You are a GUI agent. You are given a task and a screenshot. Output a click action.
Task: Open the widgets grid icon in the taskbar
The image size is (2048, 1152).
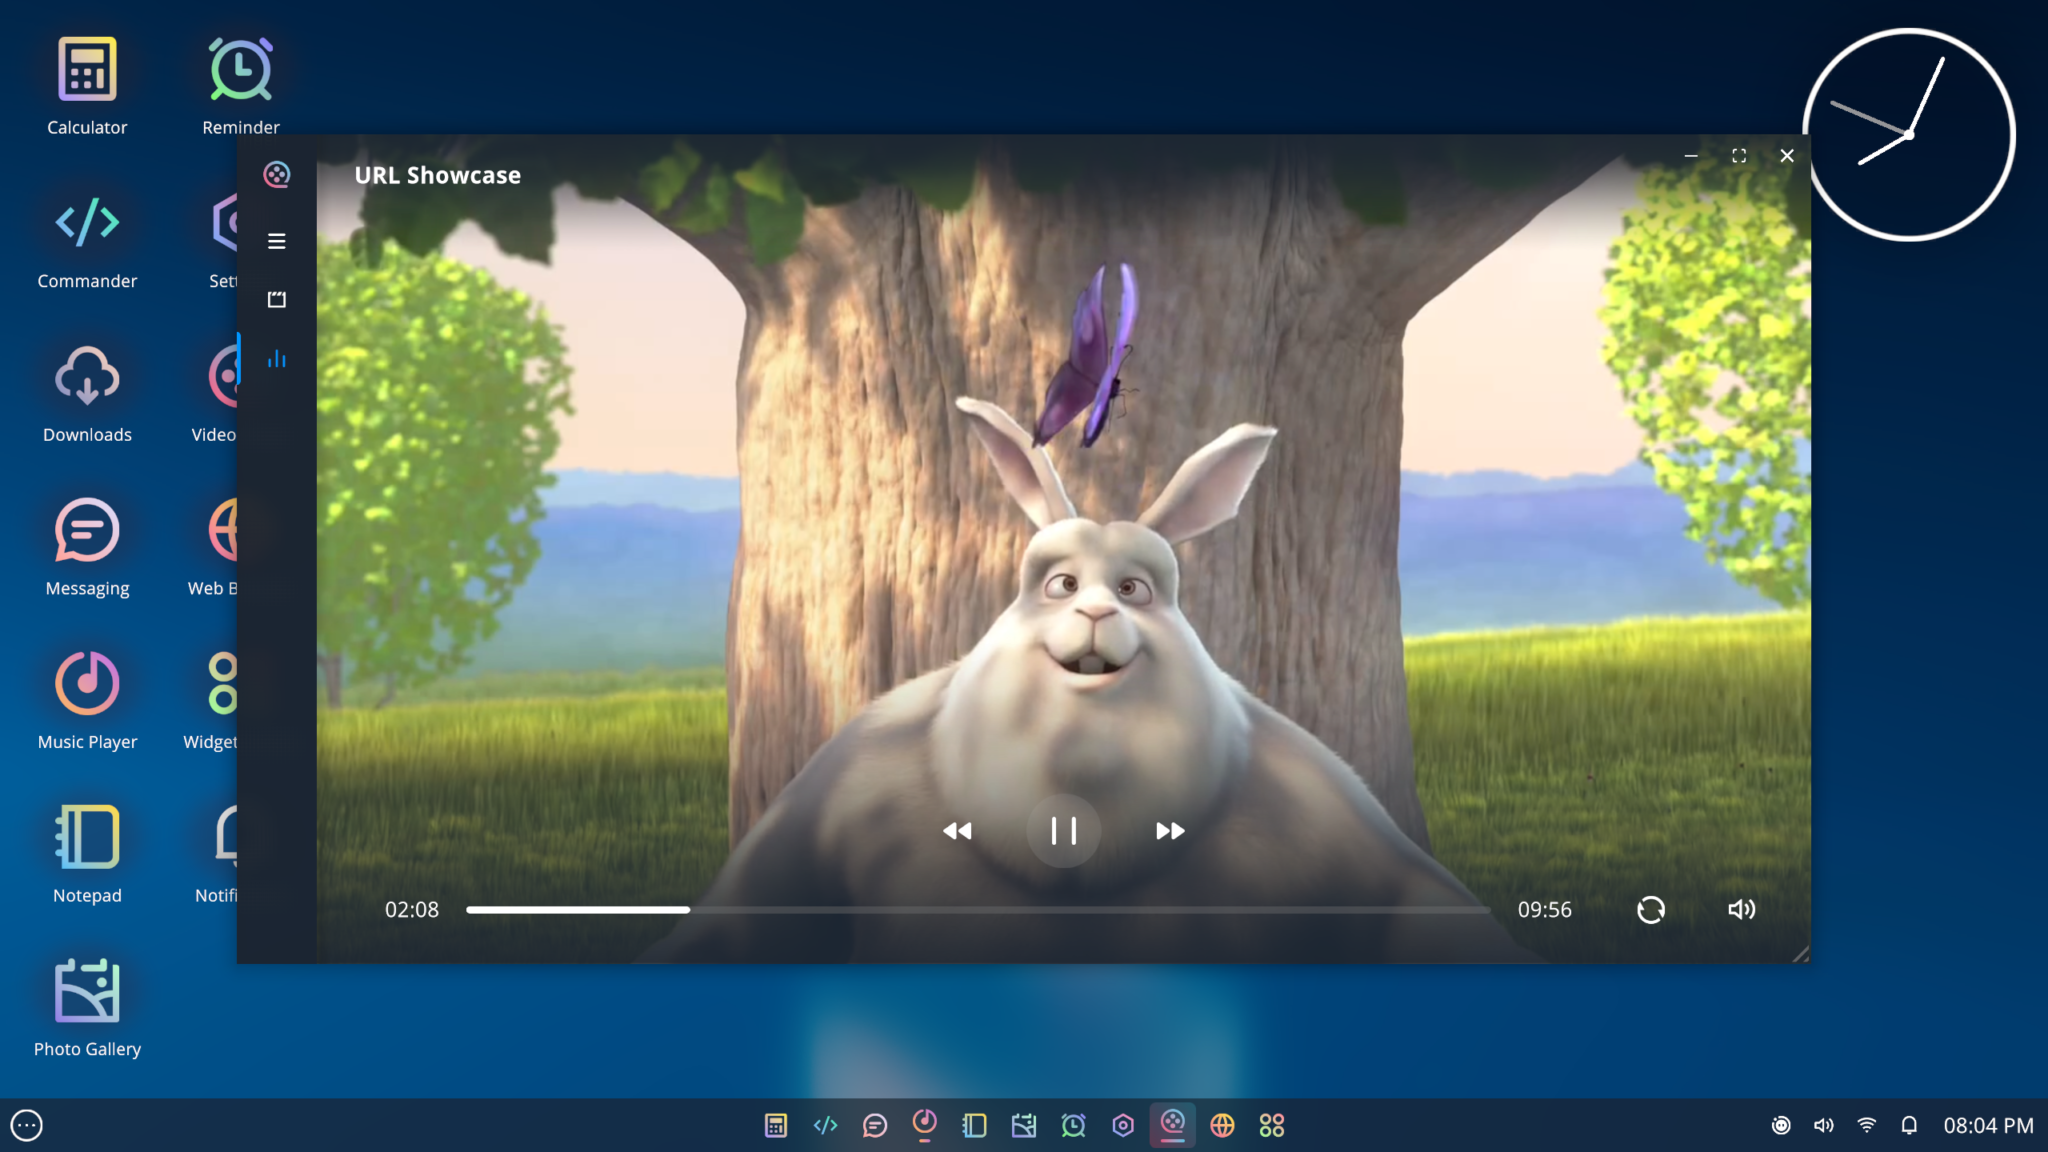pyautogui.click(x=1272, y=1125)
